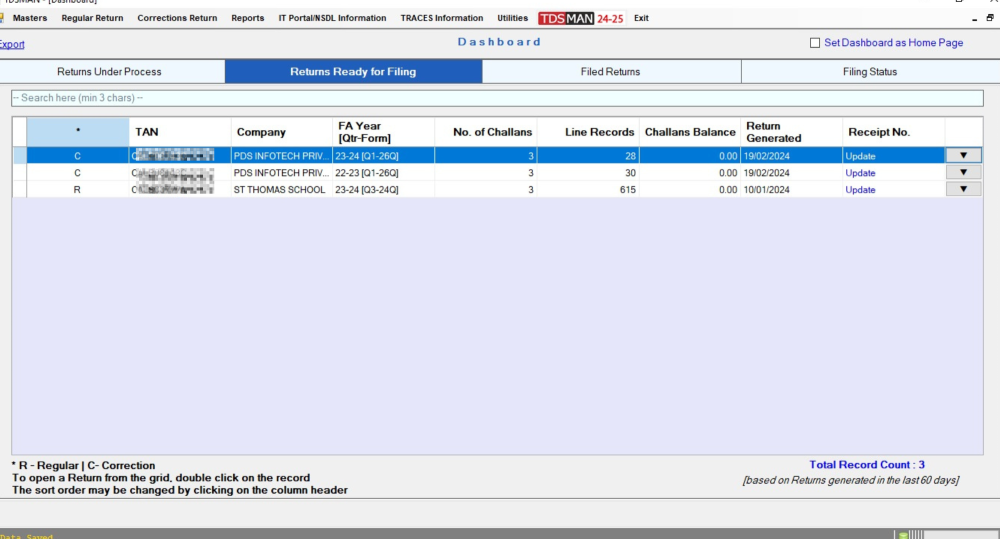Image resolution: width=1000 pixels, height=539 pixels.
Task: Sort by No. of Challans header
Action: (x=485, y=132)
